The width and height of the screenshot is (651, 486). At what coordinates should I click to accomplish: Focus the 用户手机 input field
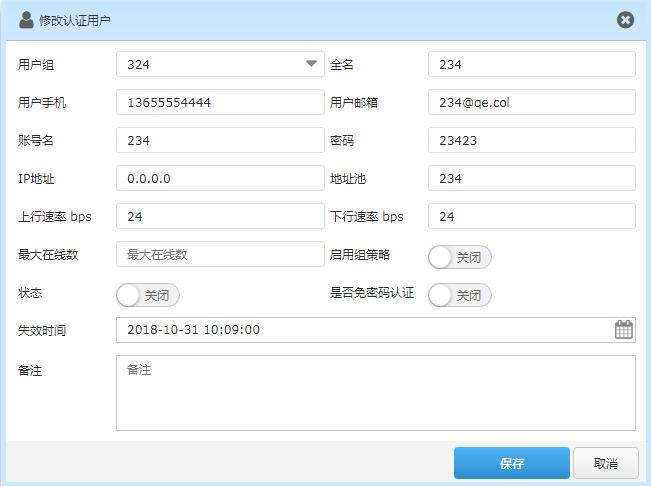(x=220, y=102)
